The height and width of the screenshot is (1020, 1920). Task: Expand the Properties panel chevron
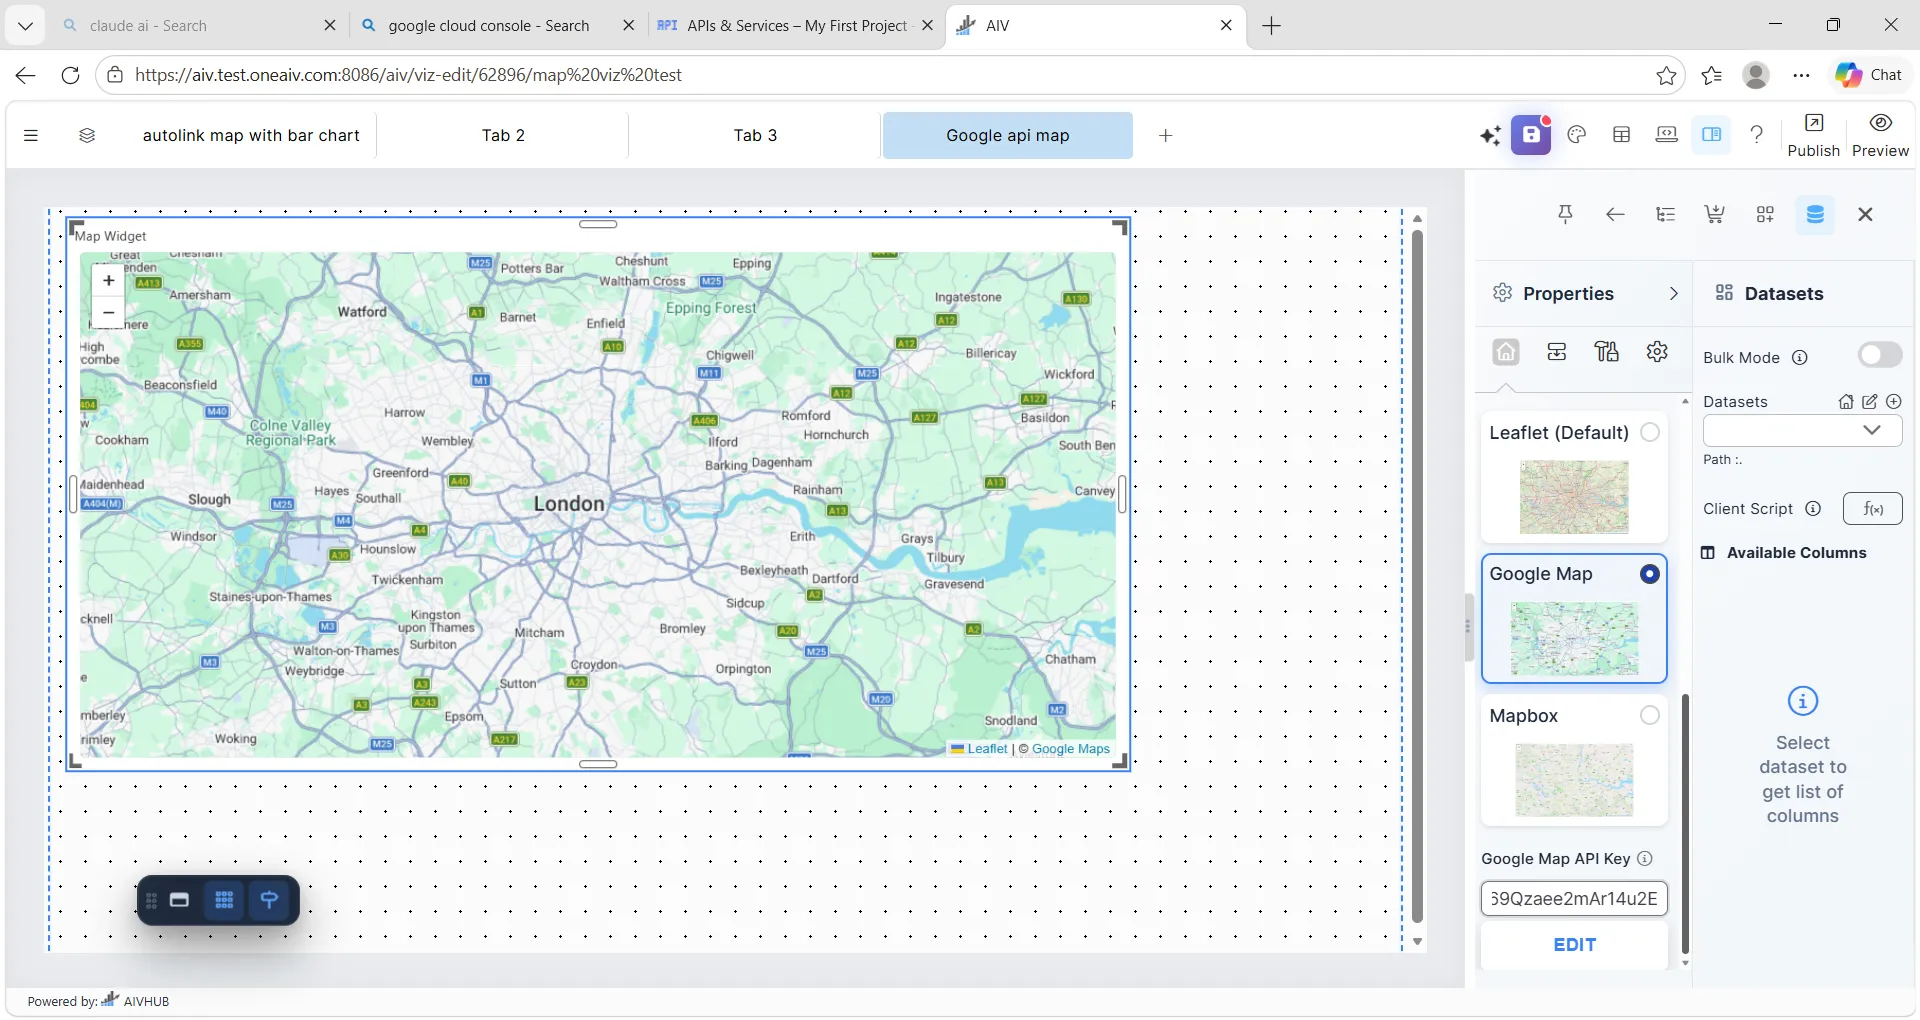1673,293
